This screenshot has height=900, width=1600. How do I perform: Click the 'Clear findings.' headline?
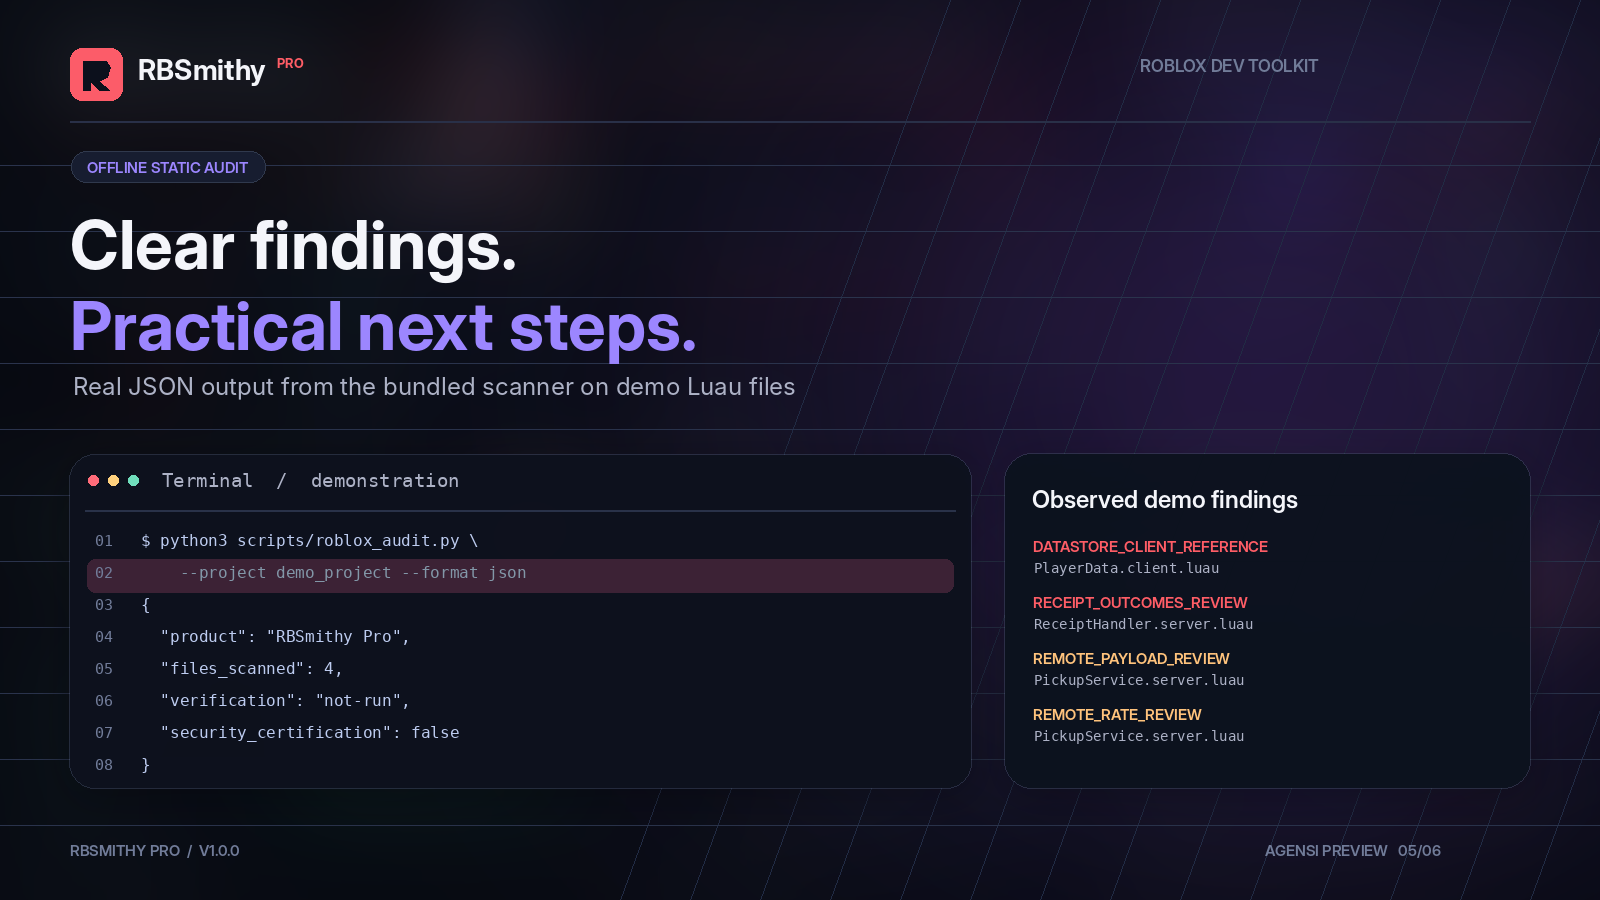coord(294,246)
